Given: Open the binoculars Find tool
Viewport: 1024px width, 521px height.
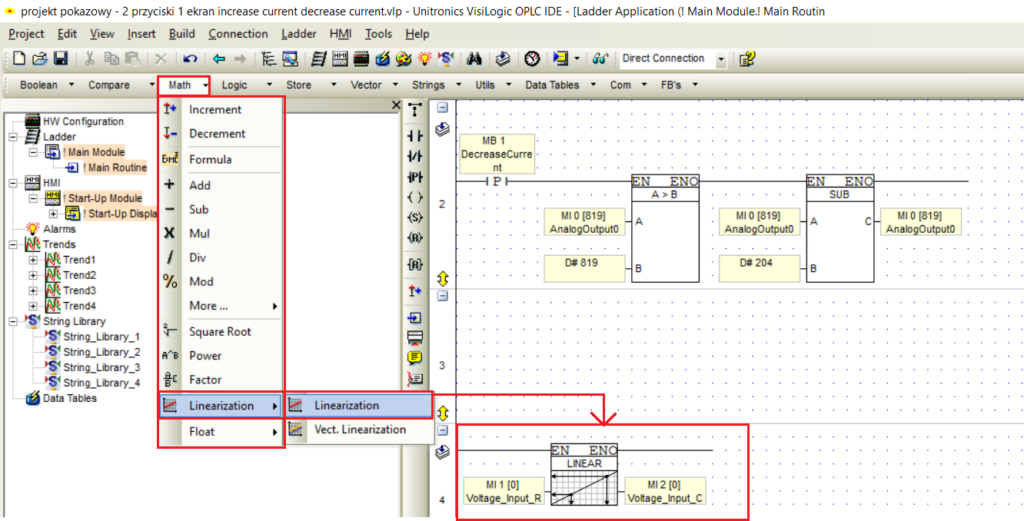Looking at the screenshot, I should tap(474, 59).
